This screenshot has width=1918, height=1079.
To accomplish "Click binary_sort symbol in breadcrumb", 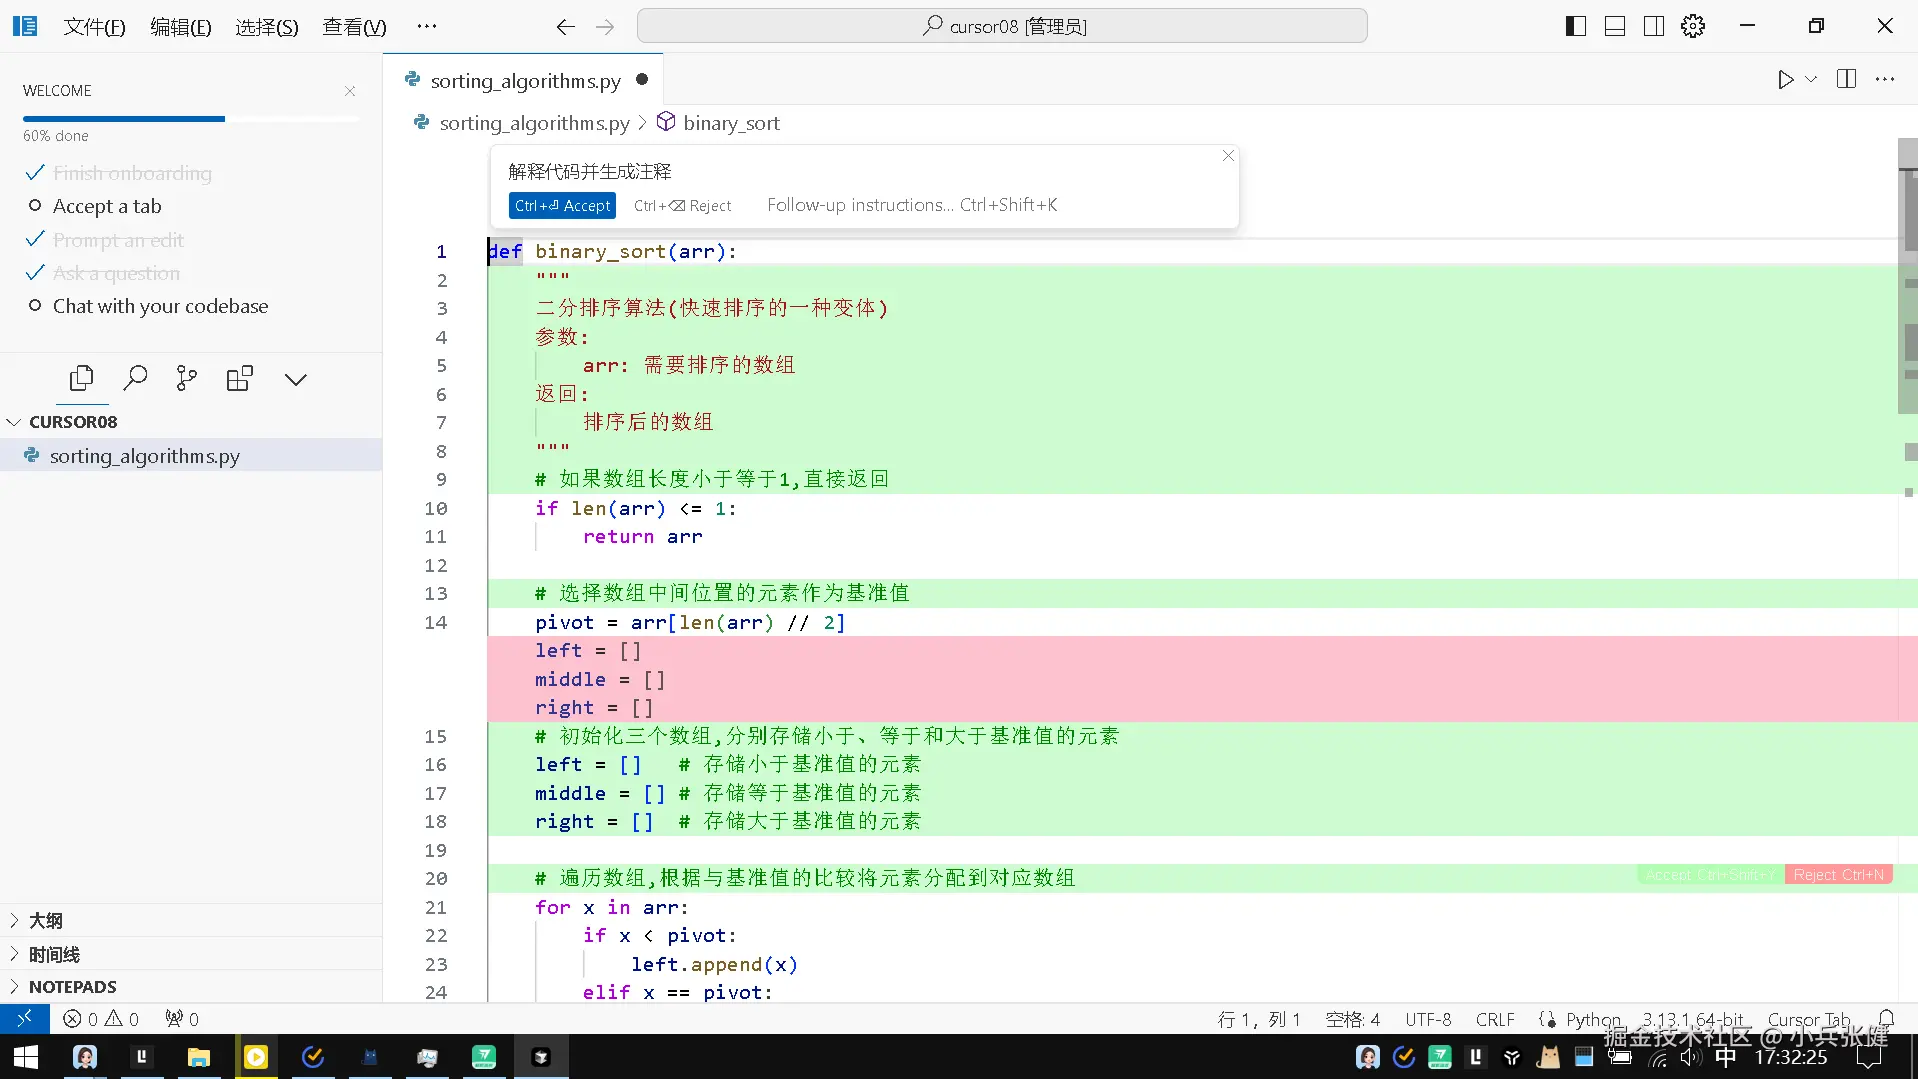I will tap(731, 123).
